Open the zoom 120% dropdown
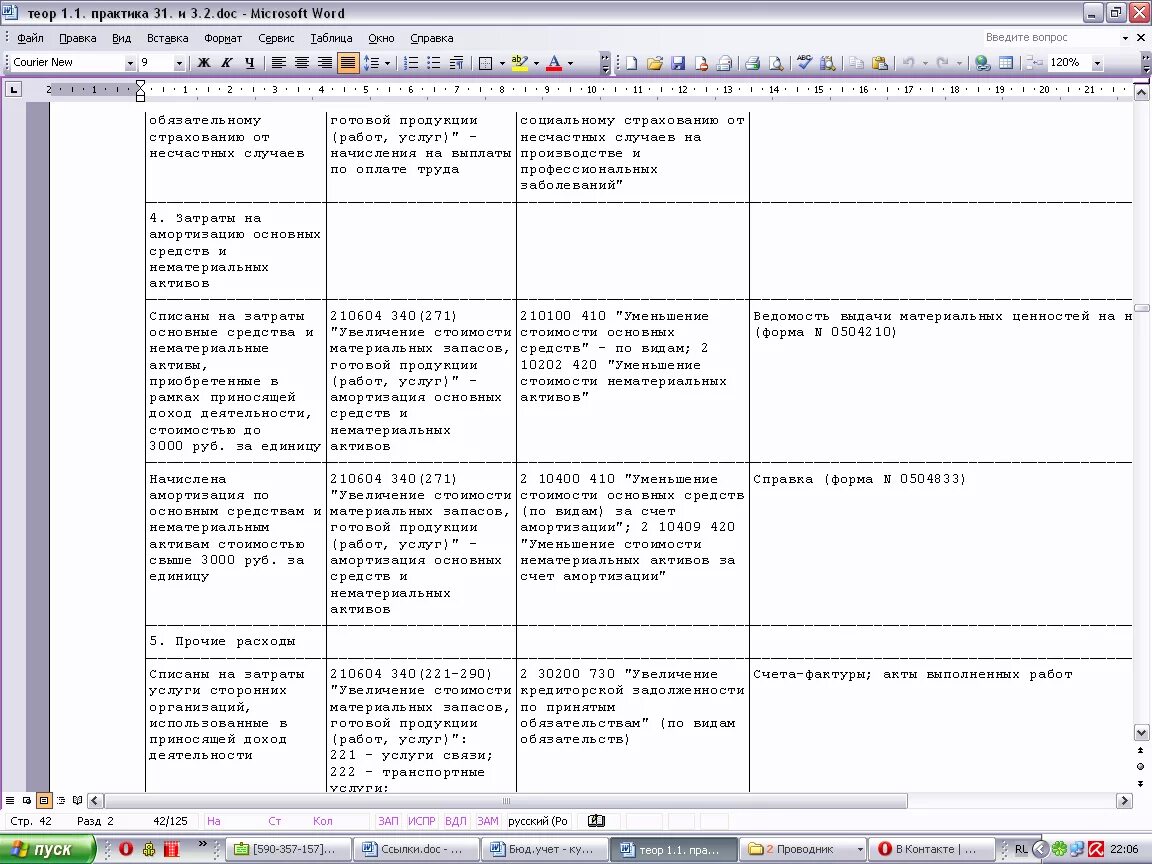Screen dimensions: 1152x864 click(x=1097, y=63)
